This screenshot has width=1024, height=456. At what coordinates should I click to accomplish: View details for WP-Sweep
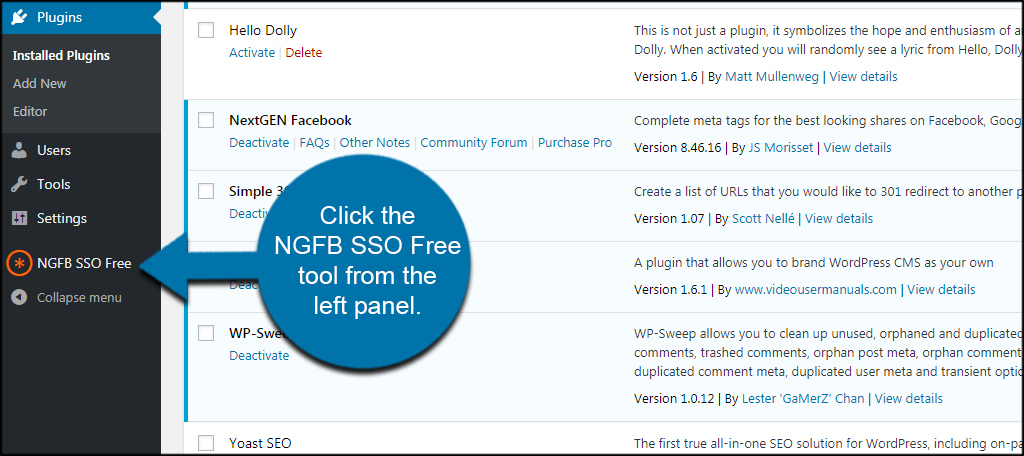[908, 398]
